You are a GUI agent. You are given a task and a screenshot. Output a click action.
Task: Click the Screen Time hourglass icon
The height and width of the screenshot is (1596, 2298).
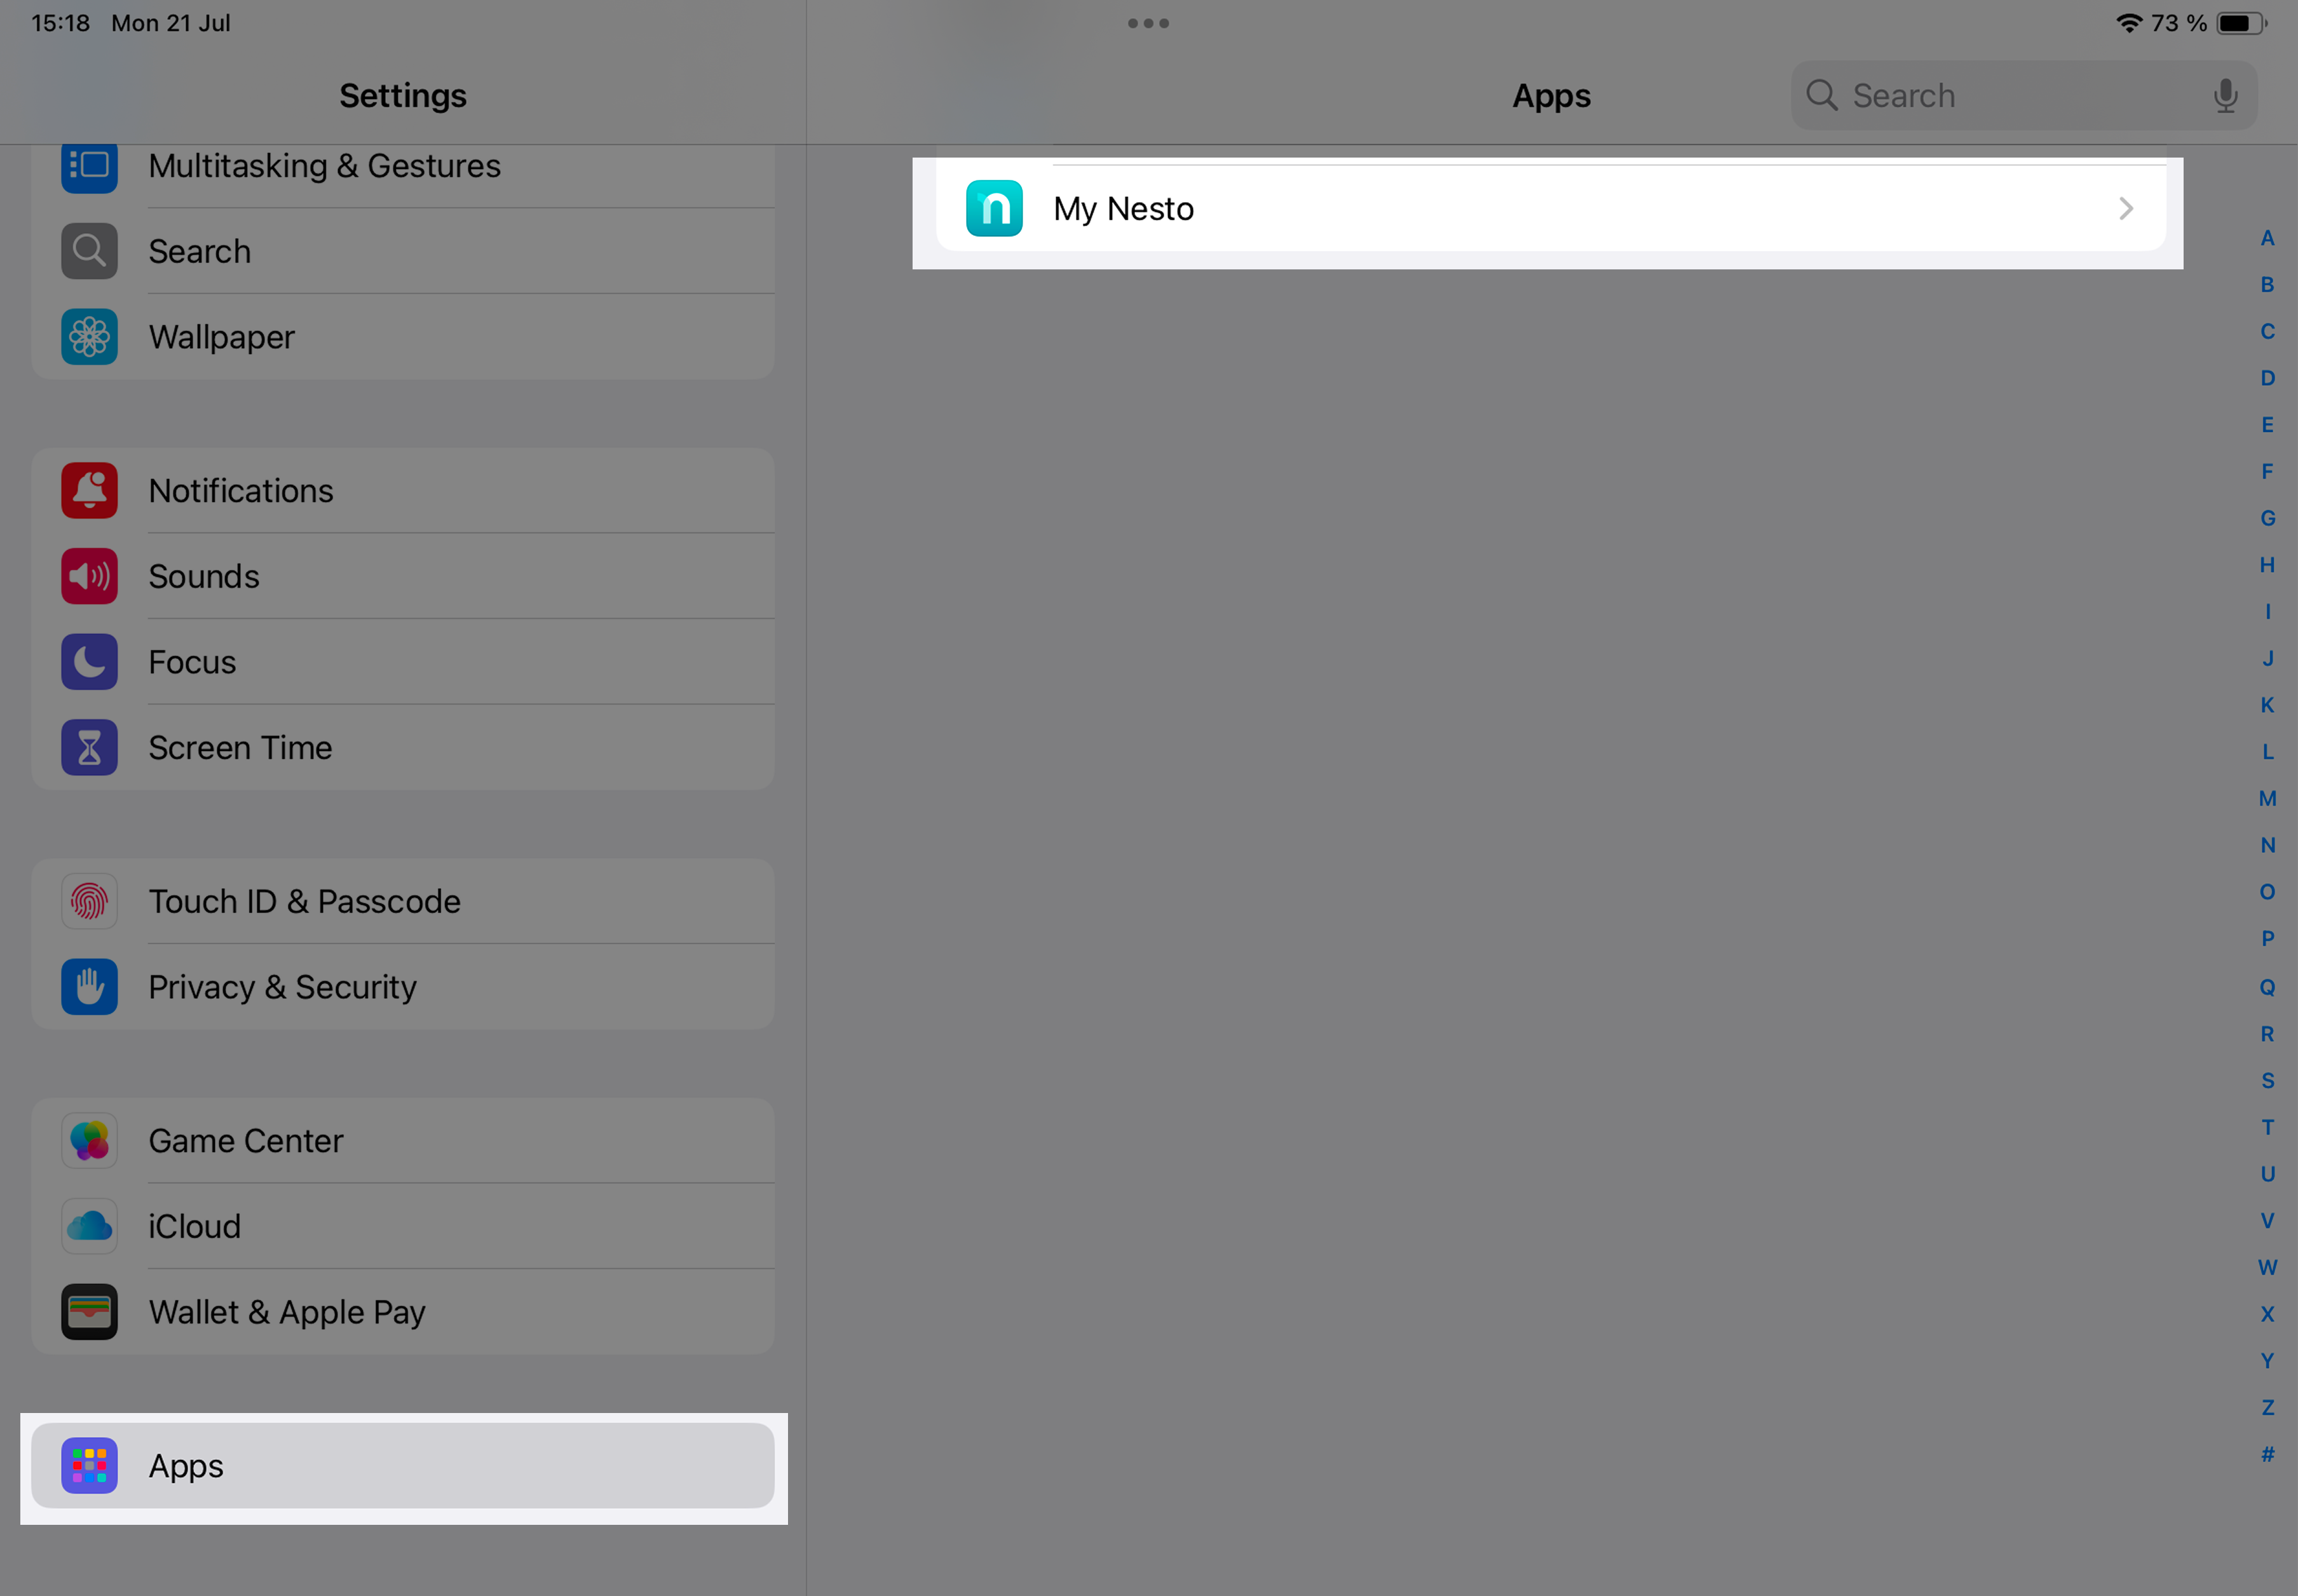[x=89, y=748]
